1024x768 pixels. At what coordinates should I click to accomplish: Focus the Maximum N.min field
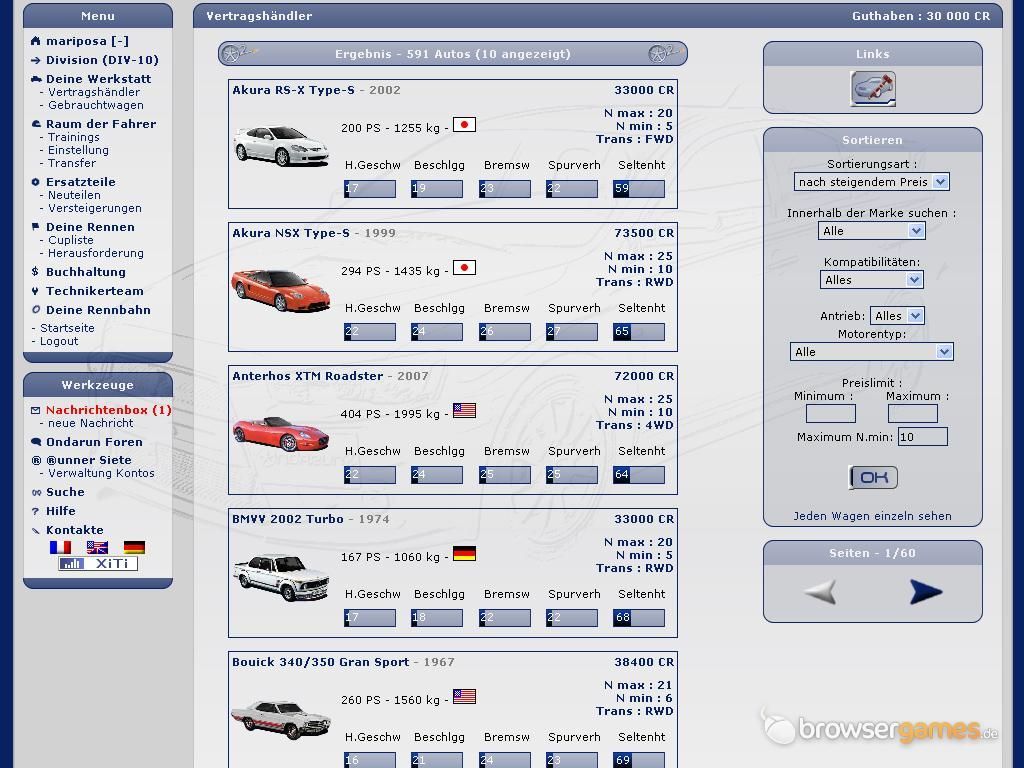click(x=923, y=437)
